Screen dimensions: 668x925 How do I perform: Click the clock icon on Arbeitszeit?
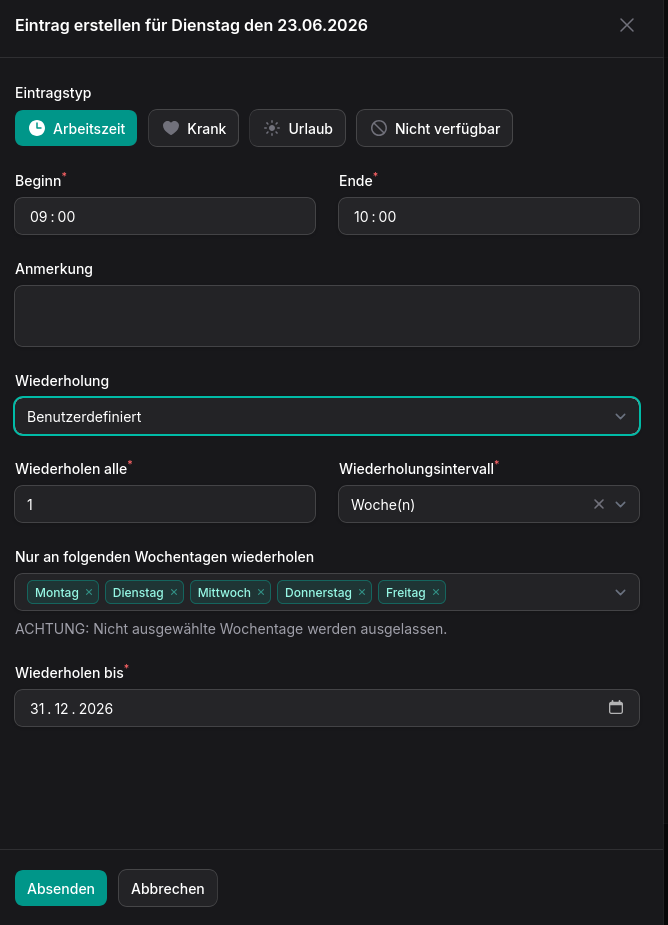point(37,128)
